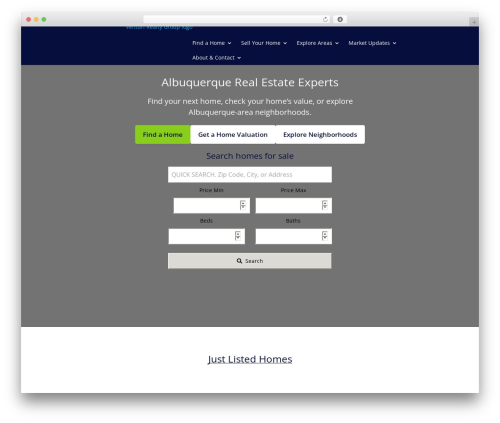The height and width of the screenshot is (423, 500).
Task: Click the Venturi Realty Group logo link
Action: [159, 28]
